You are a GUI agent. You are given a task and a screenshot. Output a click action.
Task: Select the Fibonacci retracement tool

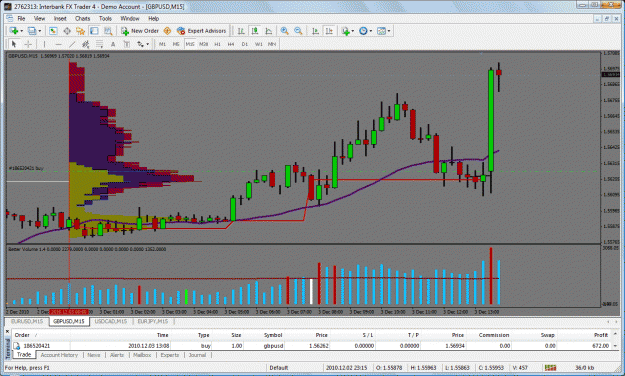tap(99, 44)
